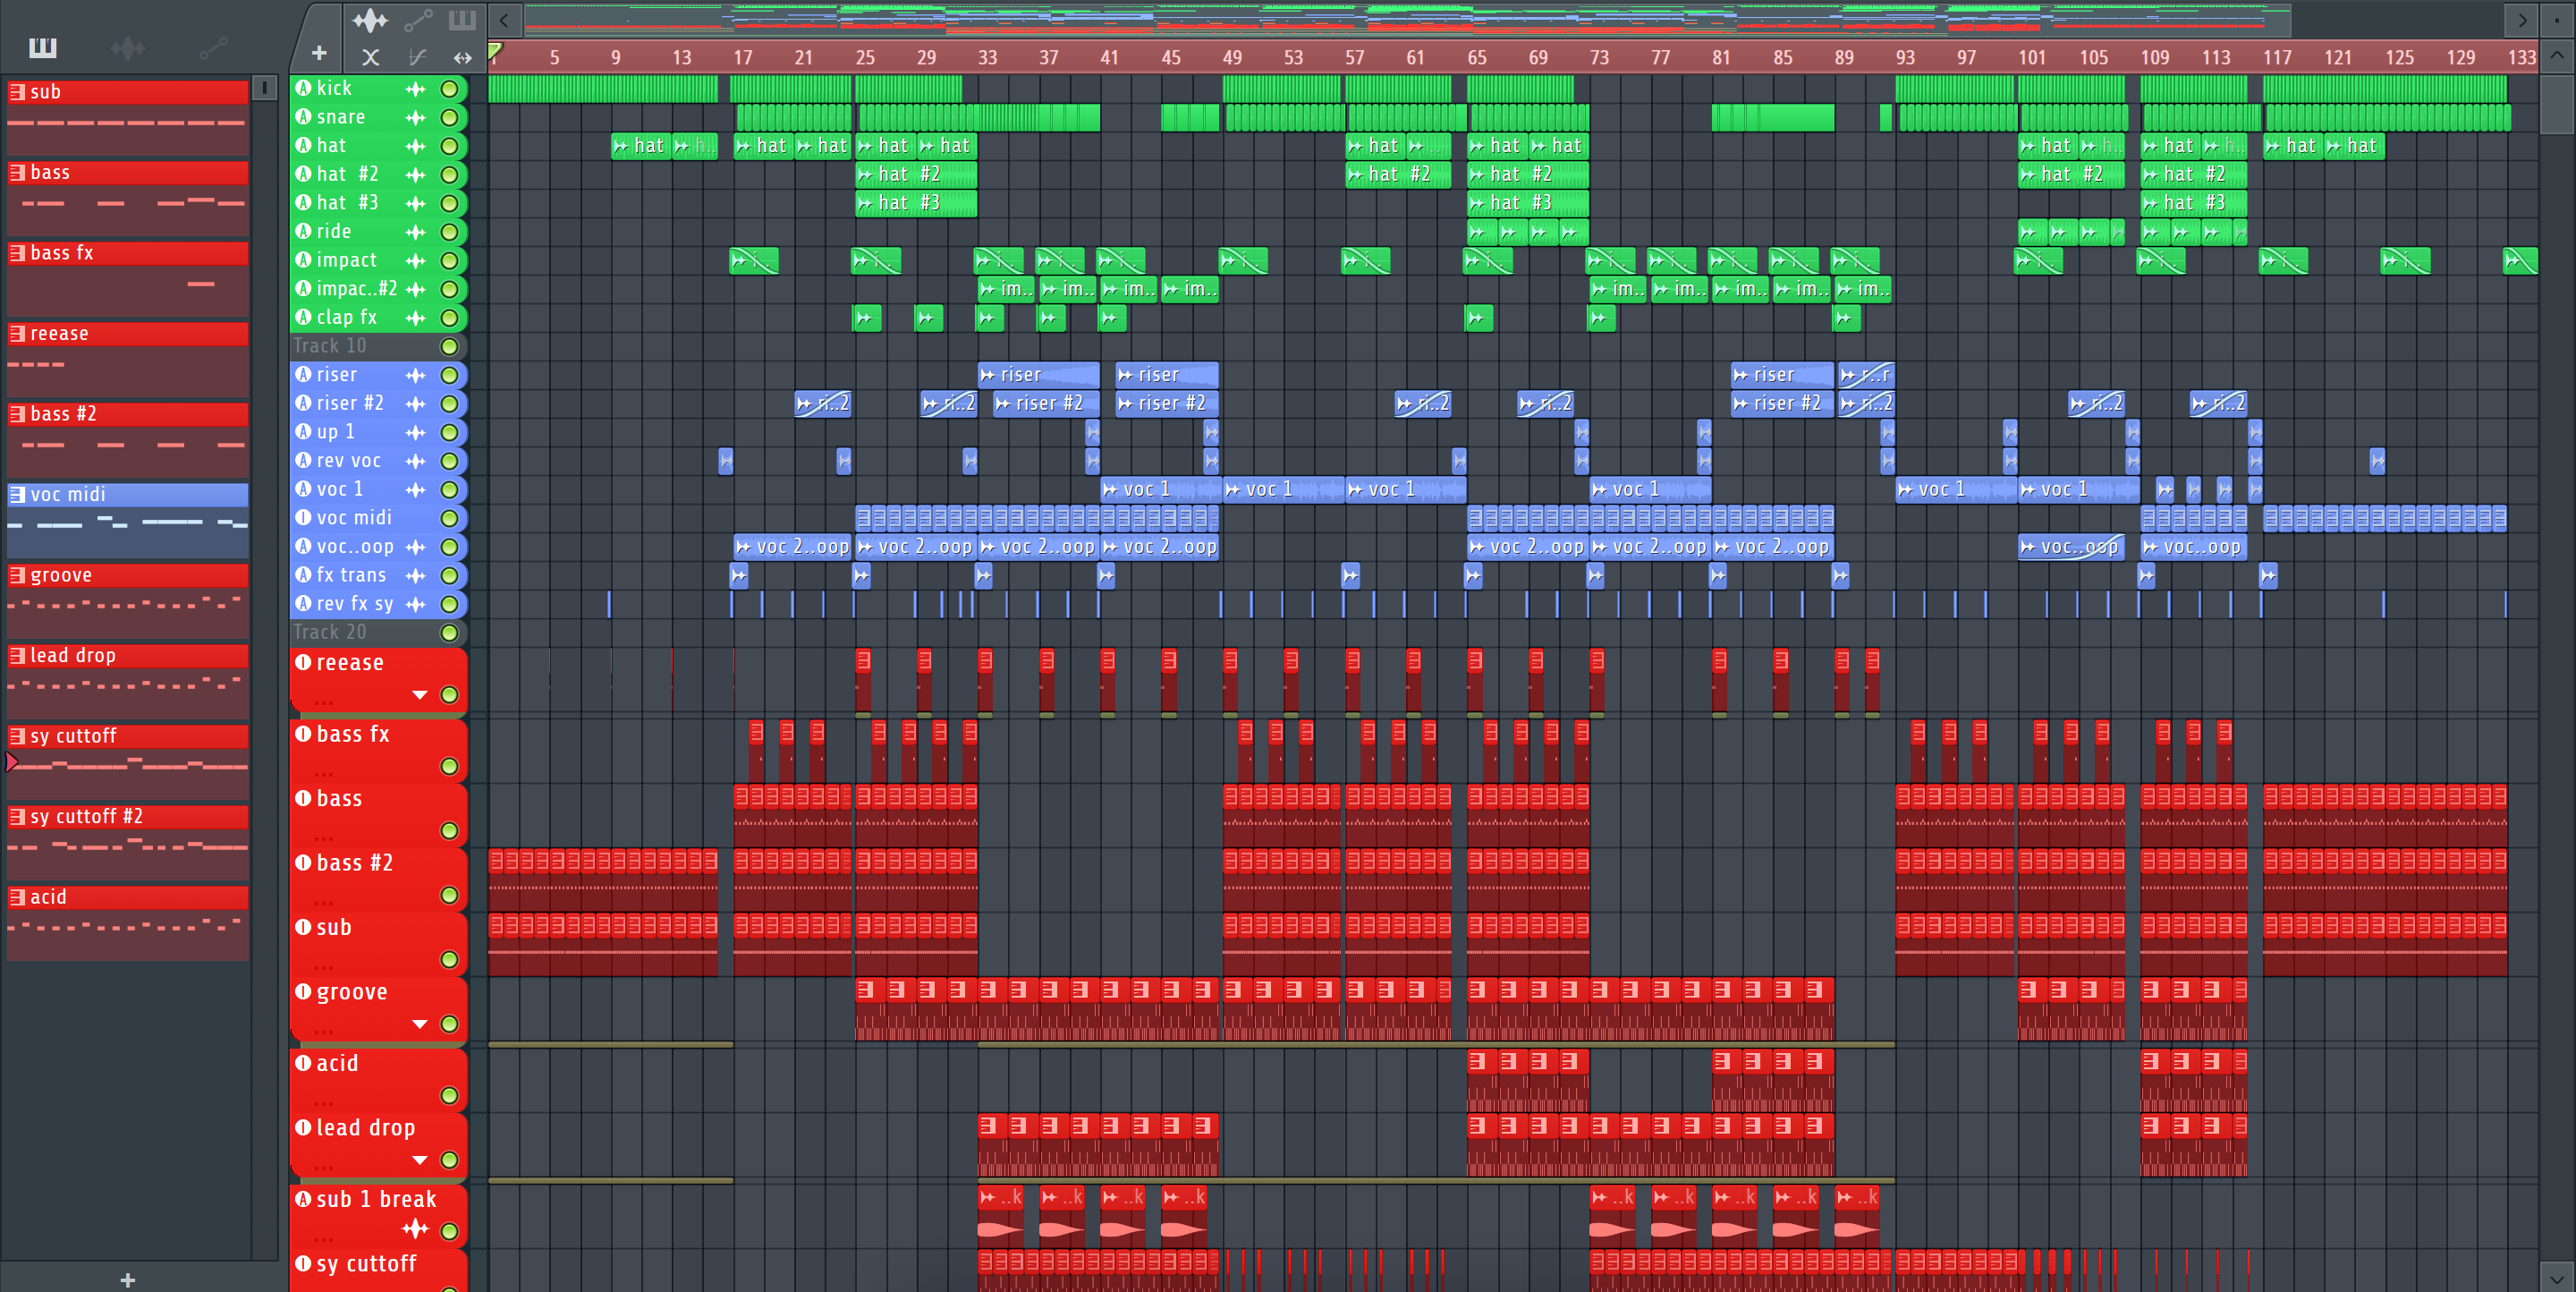Image resolution: width=2576 pixels, height=1292 pixels.
Task: Click the song overview minimap strip
Action: click(x=1407, y=19)
